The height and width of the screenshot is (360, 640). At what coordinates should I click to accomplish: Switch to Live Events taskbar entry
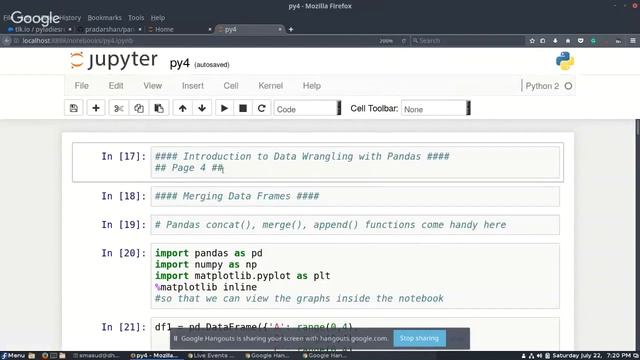click(x=211, y=356)
